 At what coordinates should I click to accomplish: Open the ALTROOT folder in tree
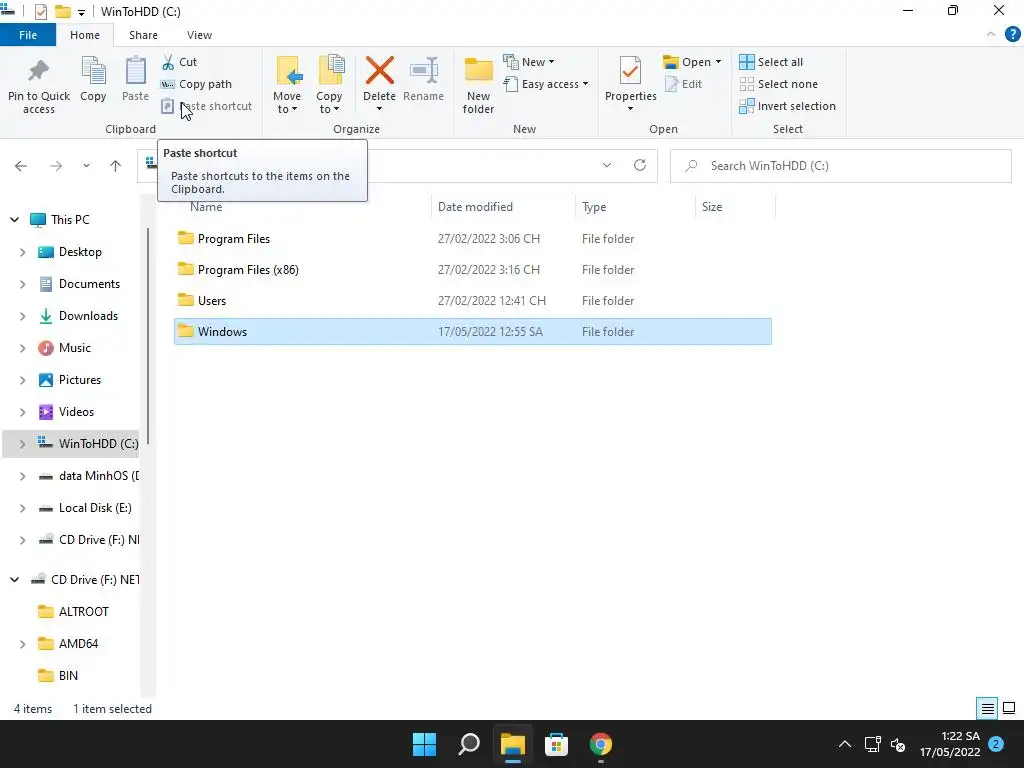click(x=84, y=612)
